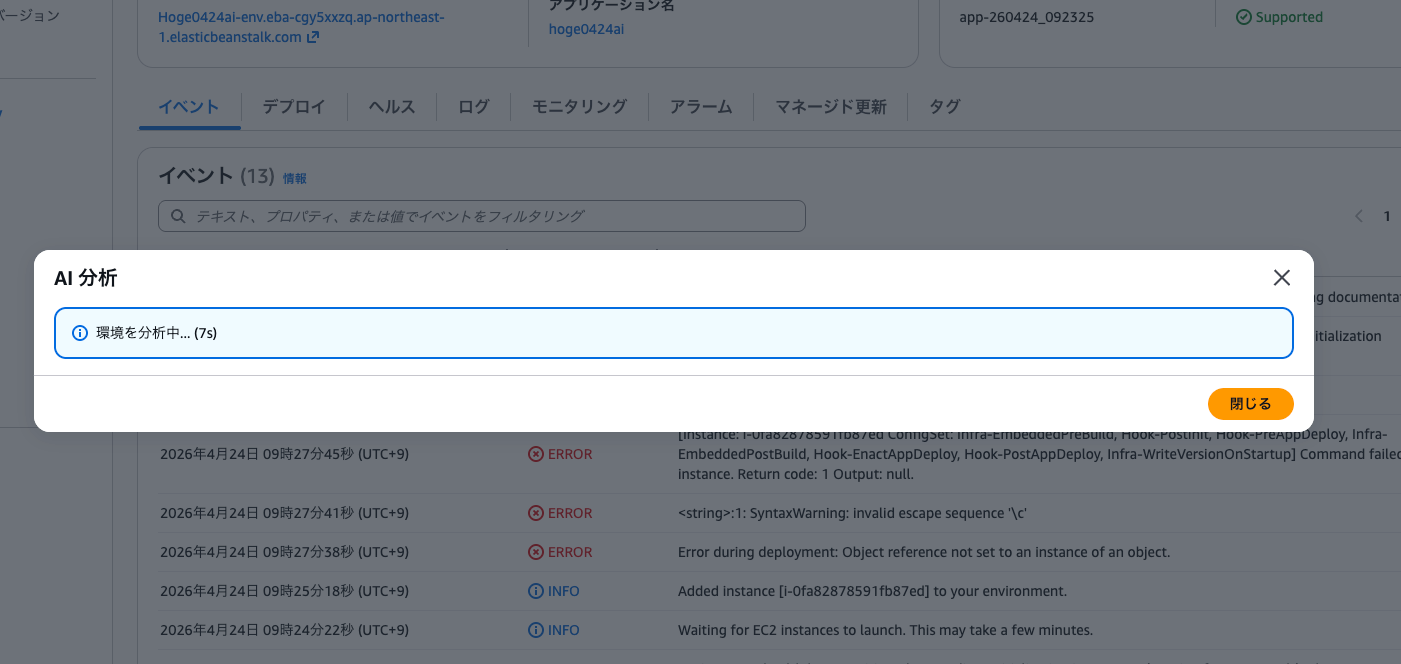This screenshot has width=1401, height=664.
Task: Close the AI 分析 dialog with the X
Action: (1281, 277)
